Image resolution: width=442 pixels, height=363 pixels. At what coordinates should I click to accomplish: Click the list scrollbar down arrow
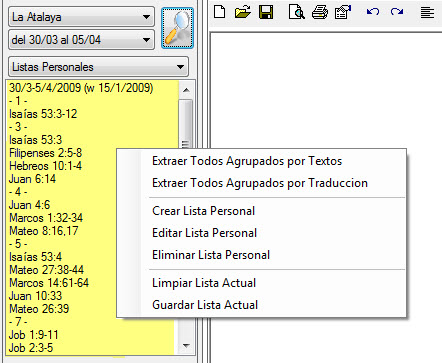click(x=186, y=346)
